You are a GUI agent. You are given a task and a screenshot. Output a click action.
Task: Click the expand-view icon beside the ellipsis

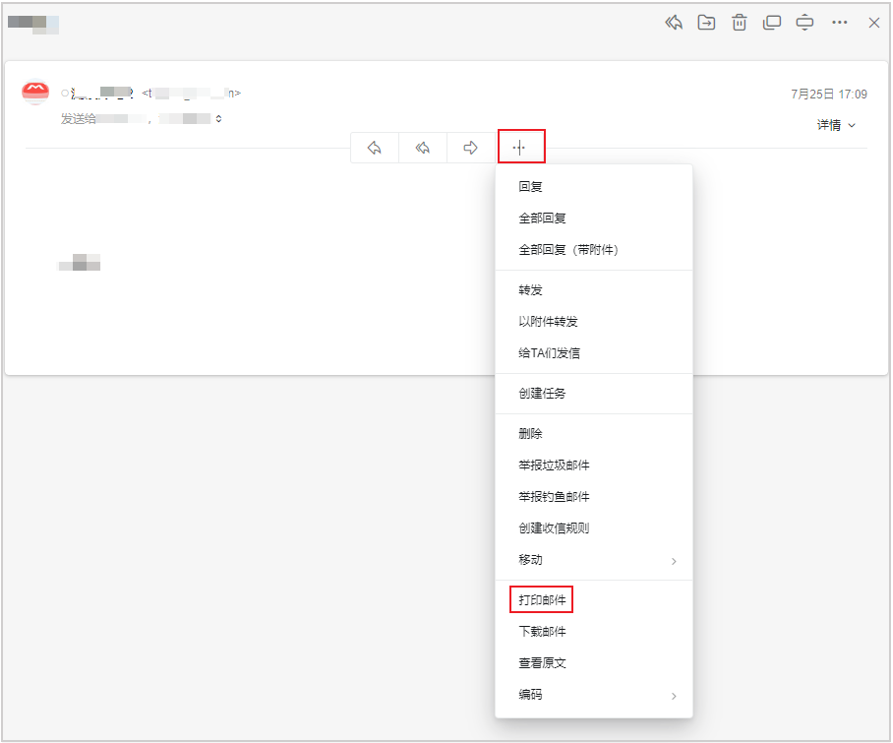805,22
